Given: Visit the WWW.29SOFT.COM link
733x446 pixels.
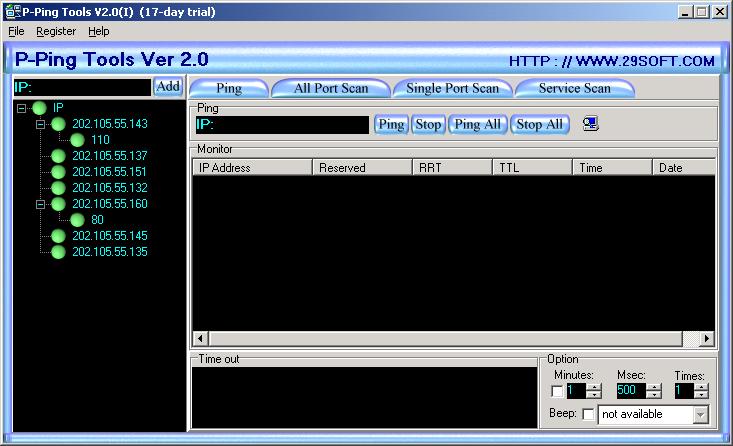Looking at the screenshot, I should pyautogui.click(x=611, y=61).
